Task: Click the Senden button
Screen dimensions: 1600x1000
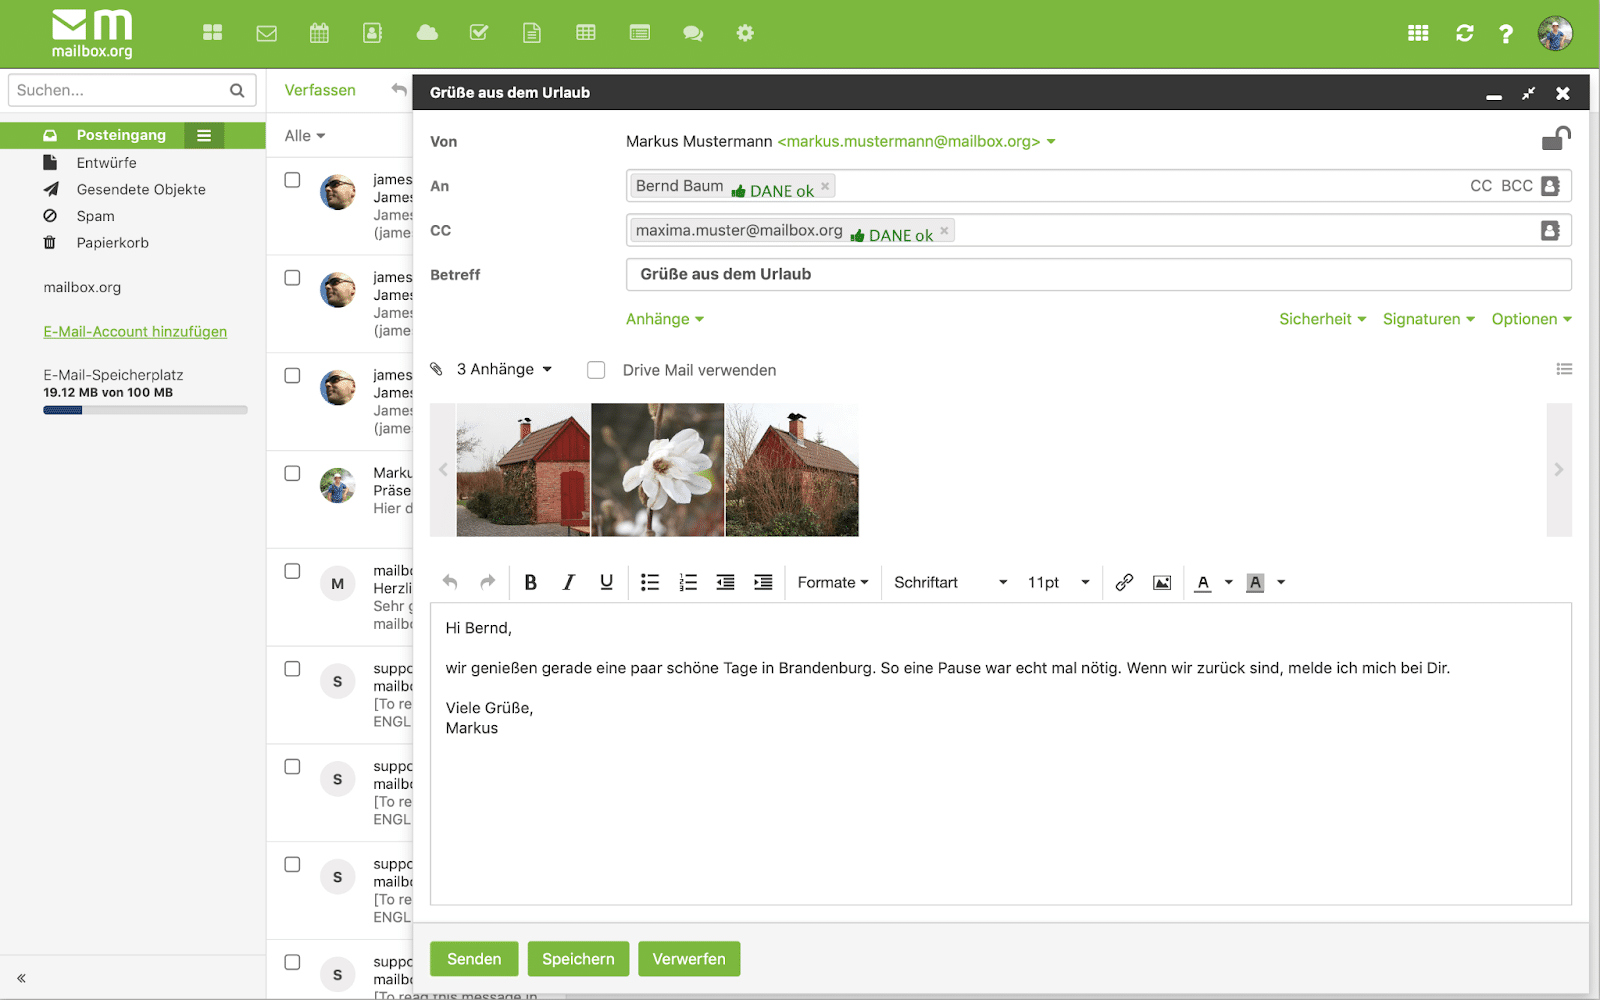Action: pos(473,958)
